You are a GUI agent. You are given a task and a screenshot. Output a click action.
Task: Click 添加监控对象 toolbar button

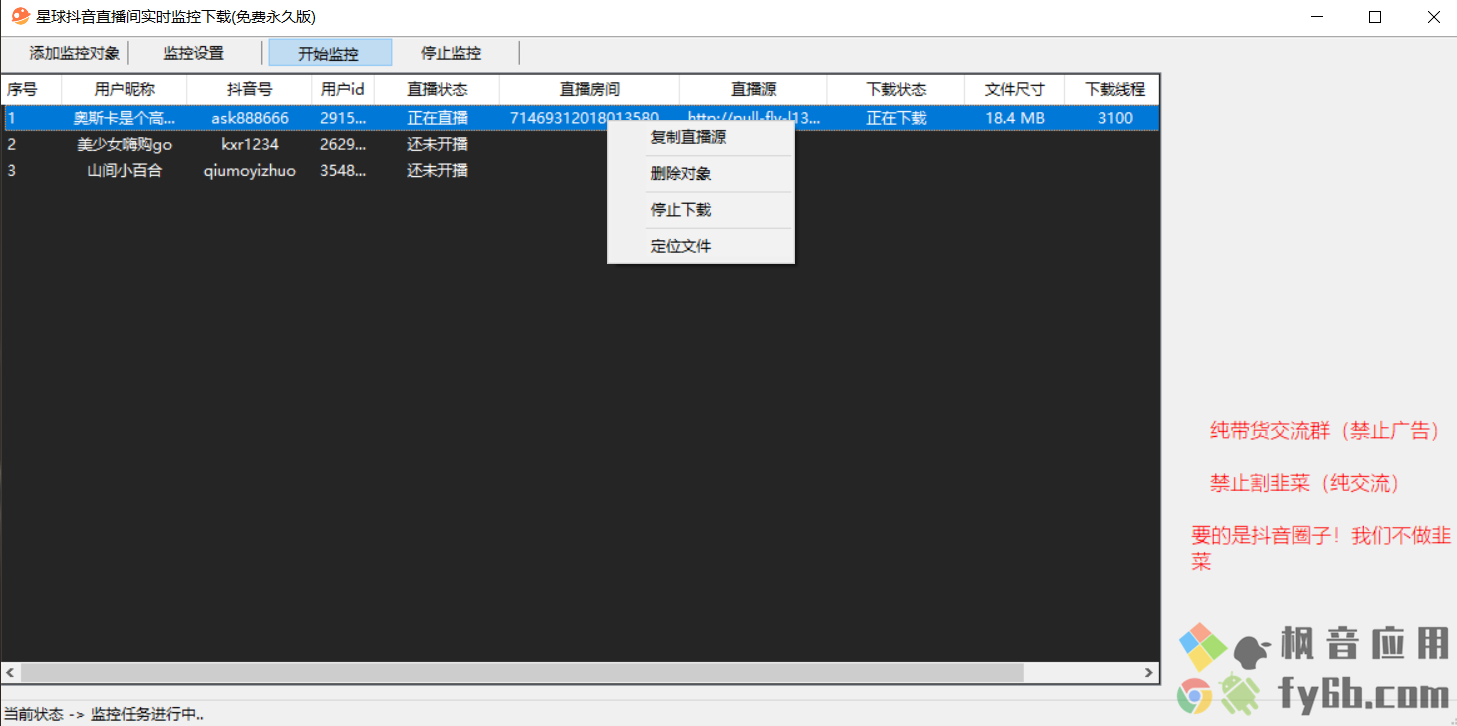[75, 53]
